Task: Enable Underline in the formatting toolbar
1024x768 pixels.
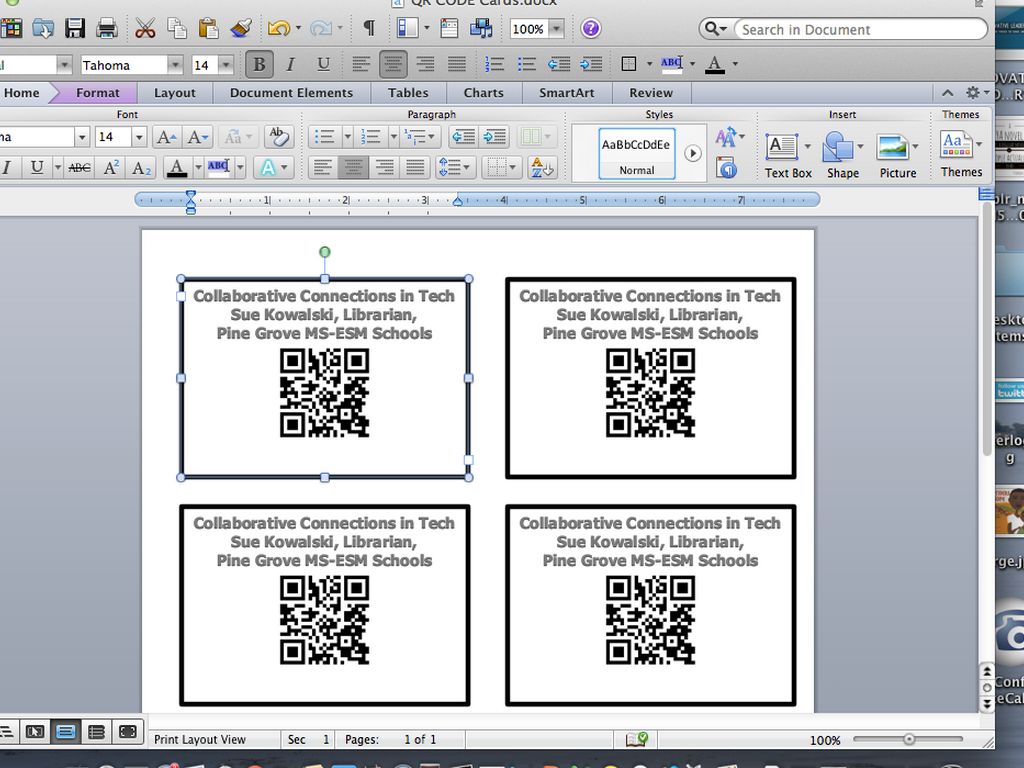Action: point(323,65)
